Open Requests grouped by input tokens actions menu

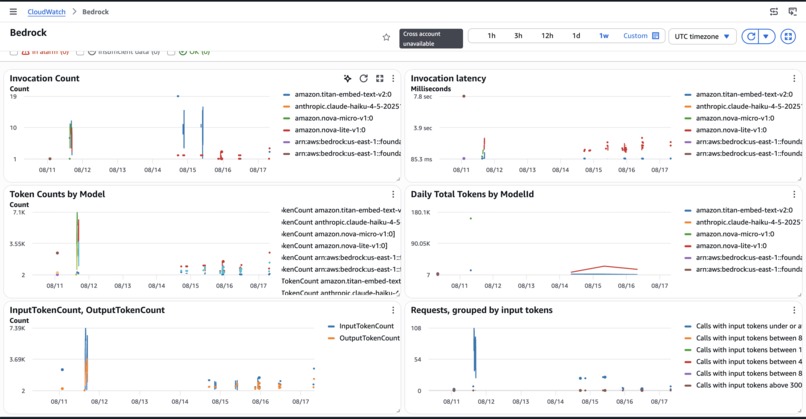tap(794, 310)
